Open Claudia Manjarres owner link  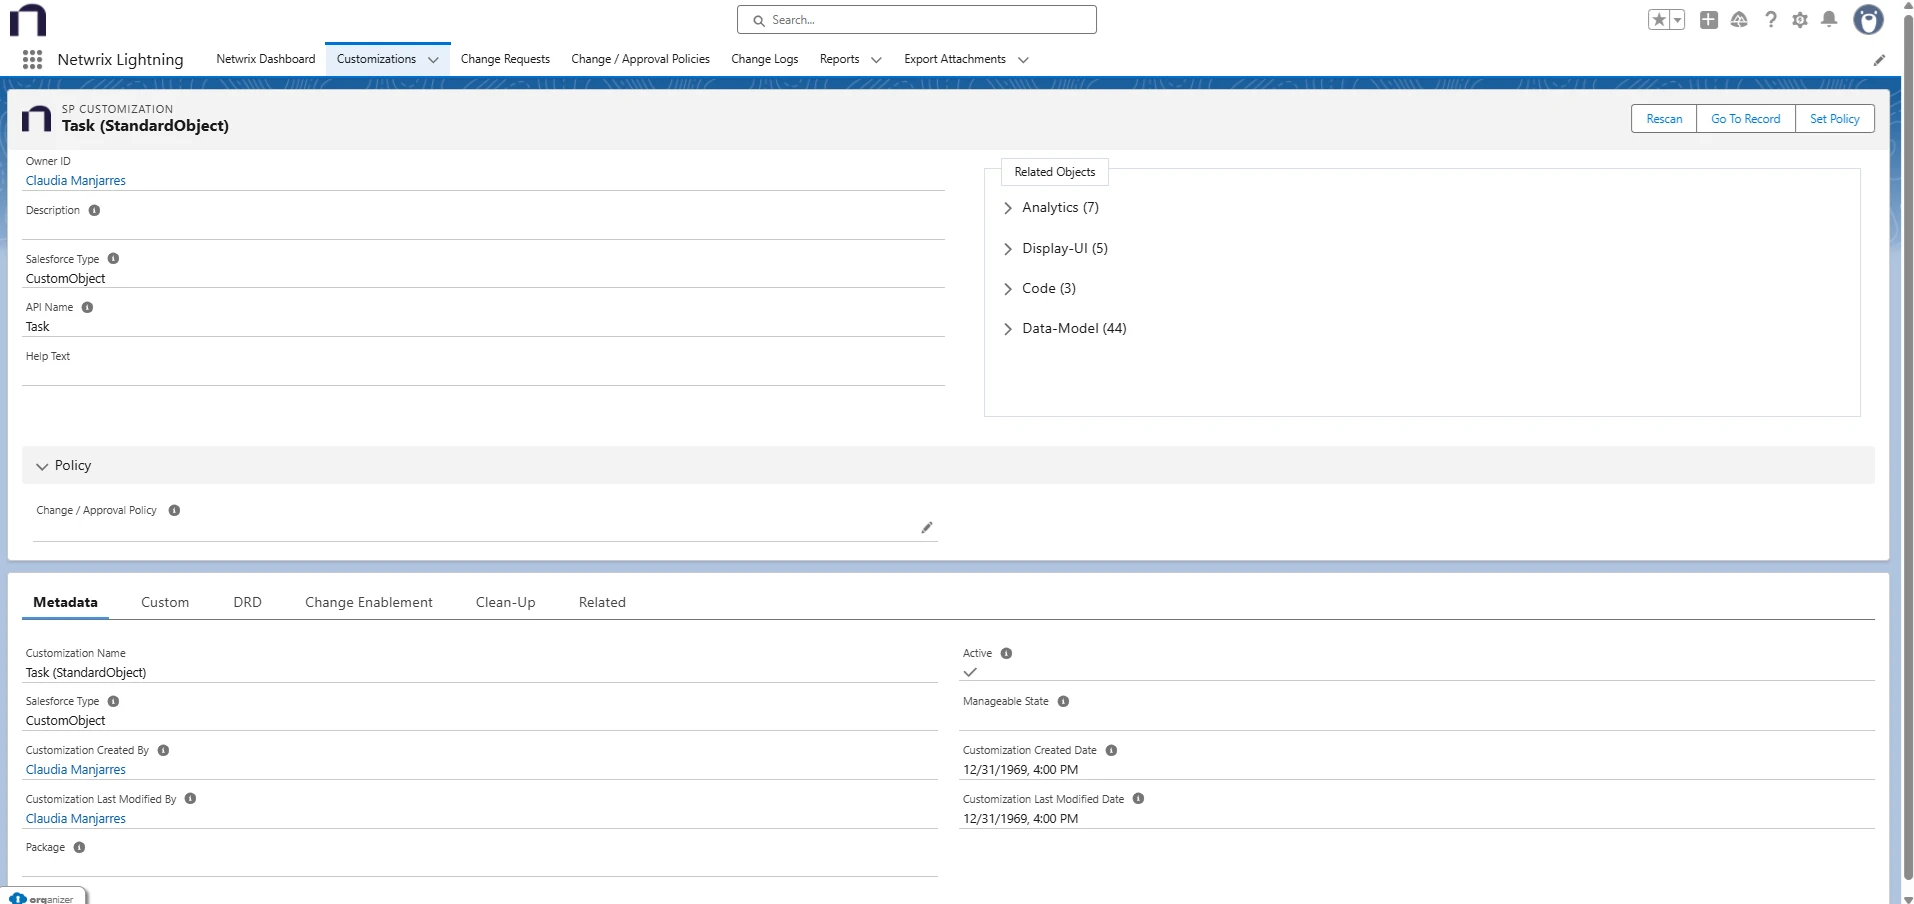pyautogui.click(x=75, y=180)
